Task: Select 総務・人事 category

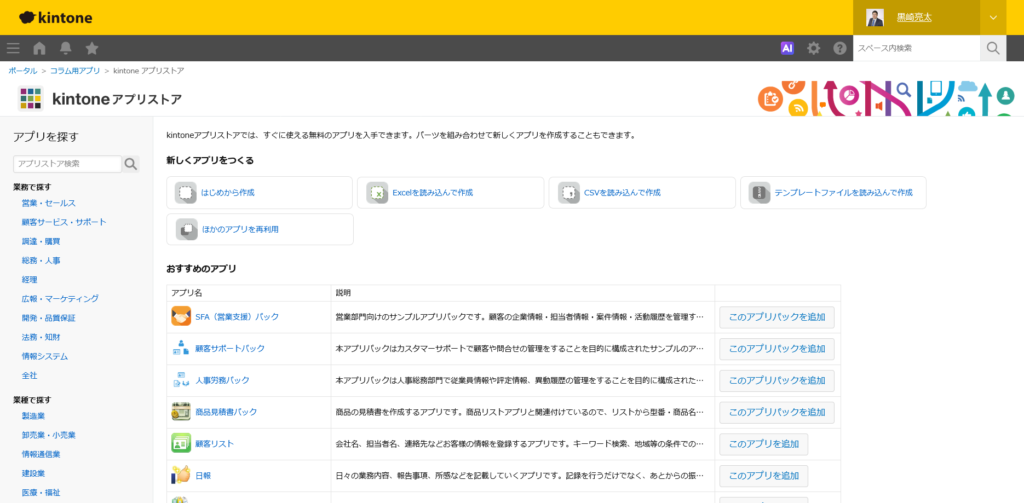Action: click(x=40, y=261)
